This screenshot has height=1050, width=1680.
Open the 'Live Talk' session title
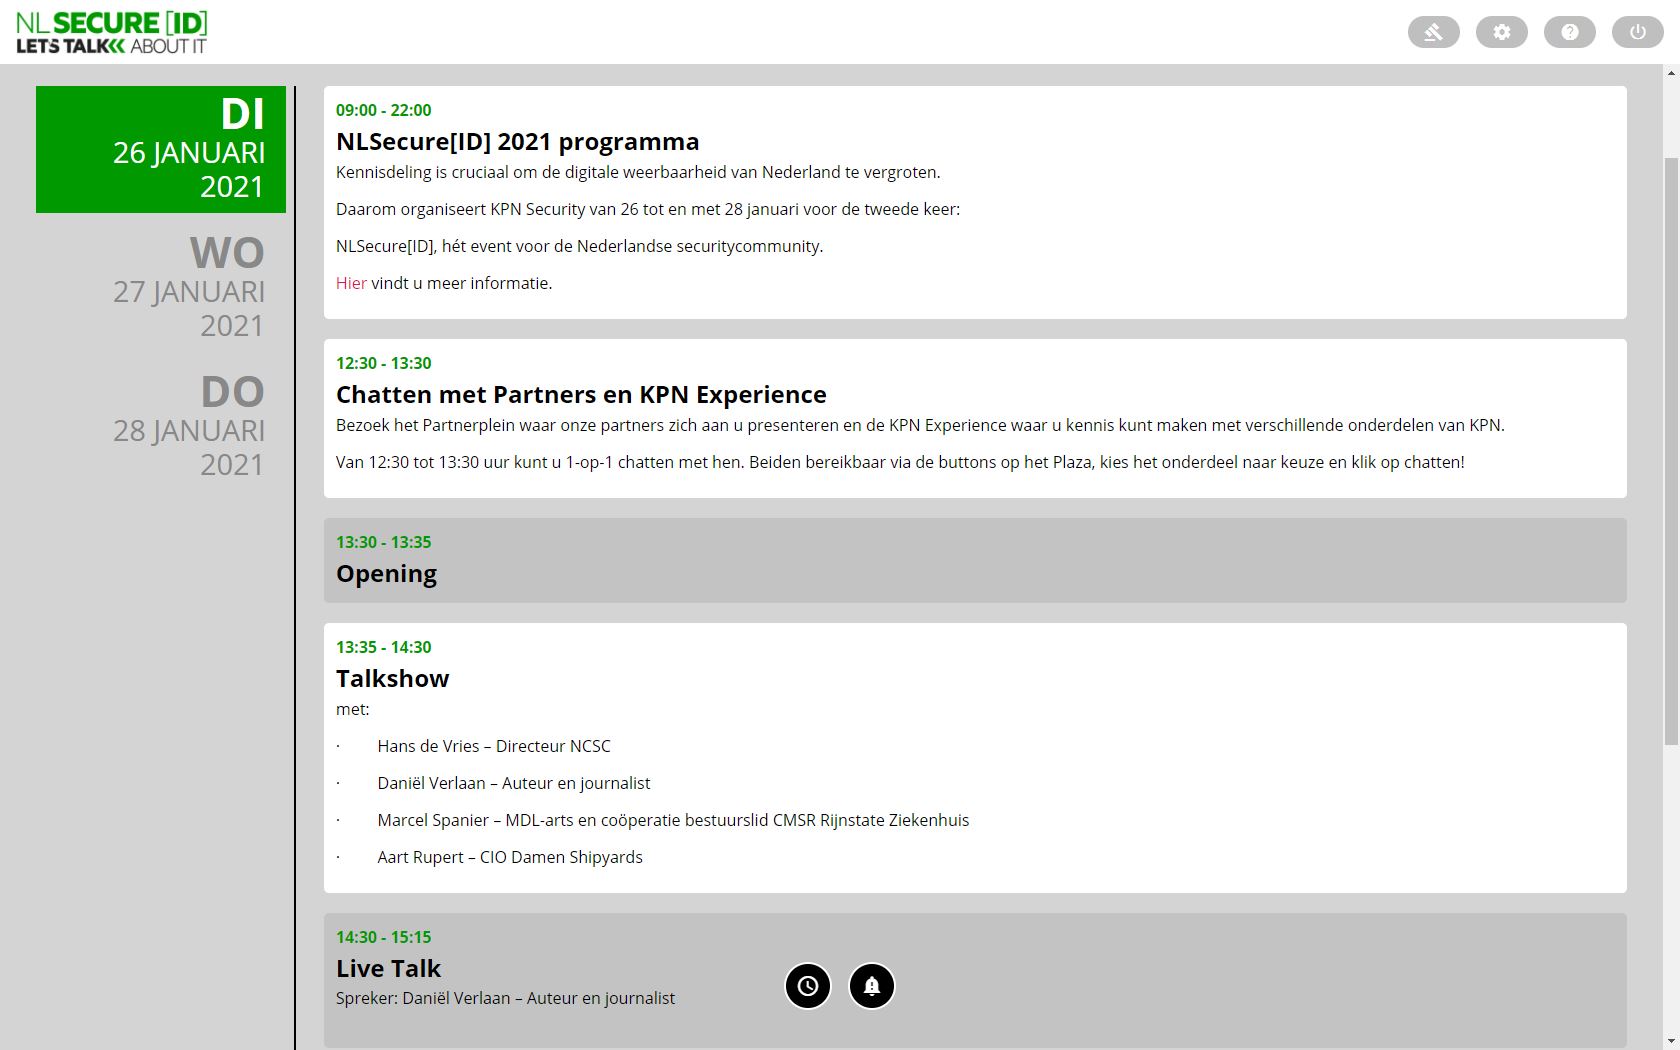click(388, 968)
